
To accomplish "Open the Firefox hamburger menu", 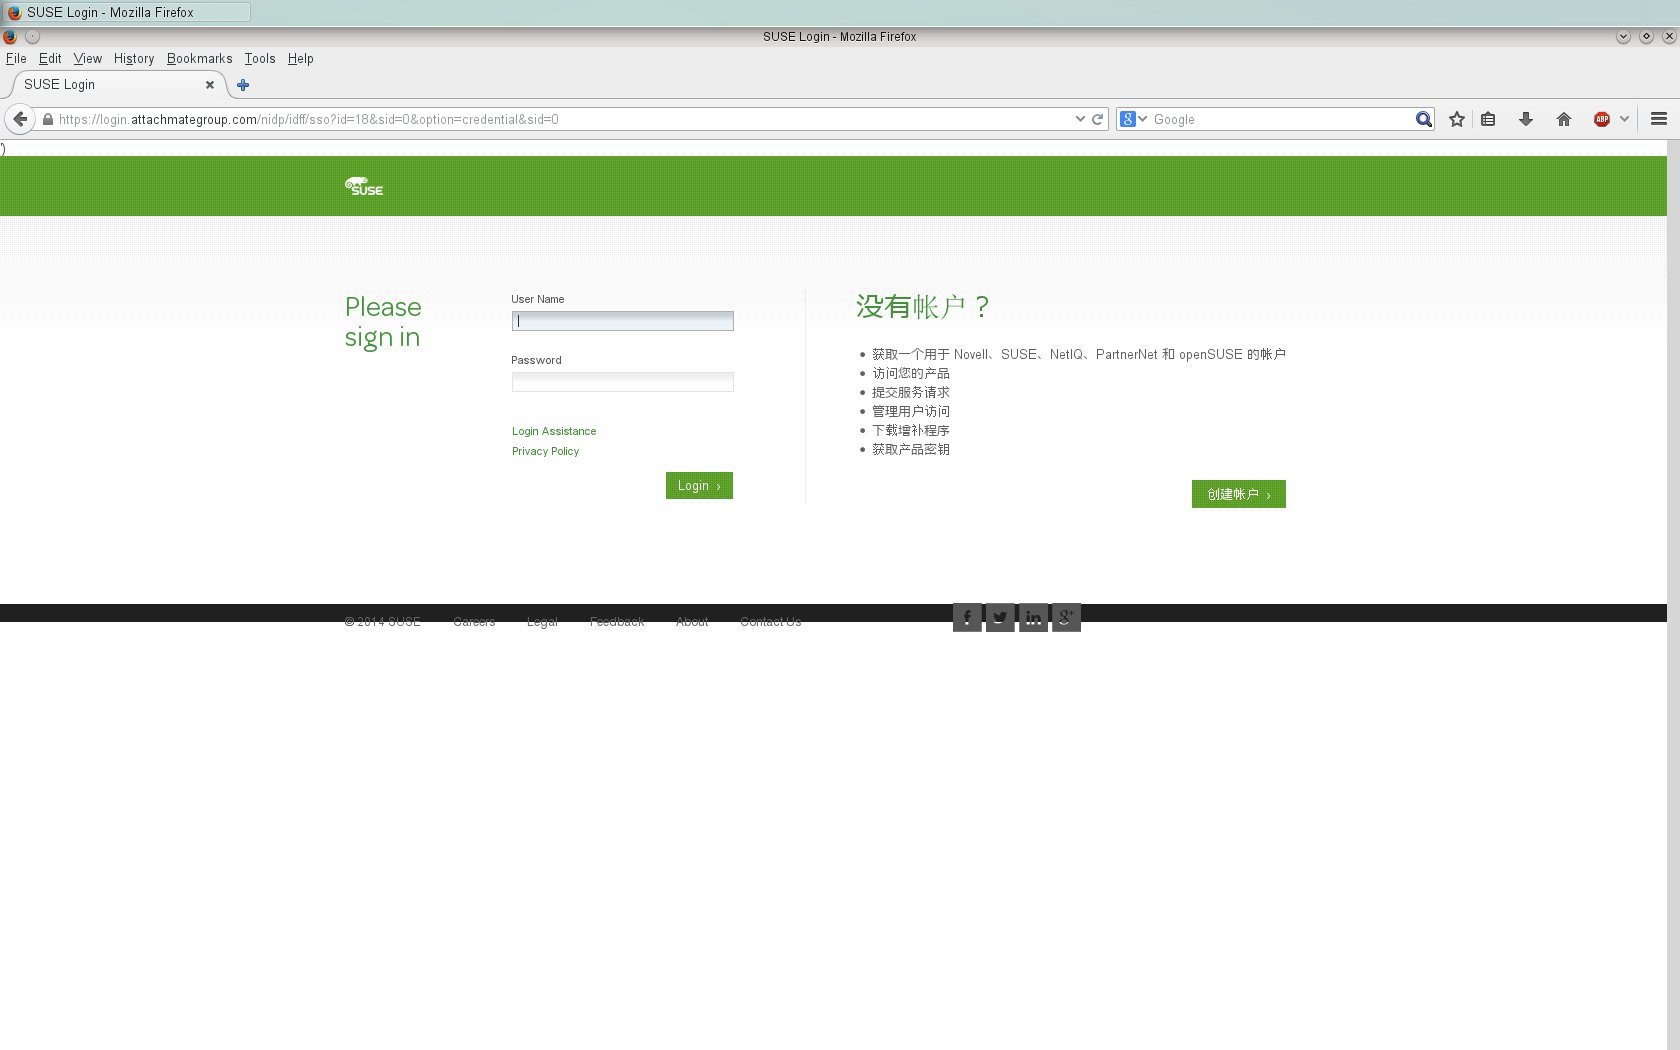I will 1659,119.
